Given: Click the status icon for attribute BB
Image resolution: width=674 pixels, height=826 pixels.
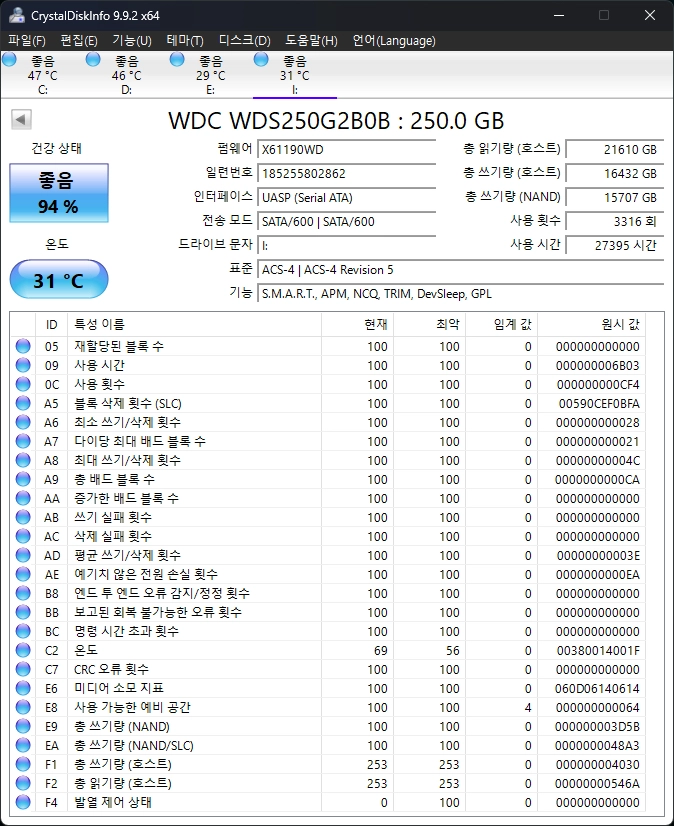Looking at the screenshot, I should (x=23, y=612).
